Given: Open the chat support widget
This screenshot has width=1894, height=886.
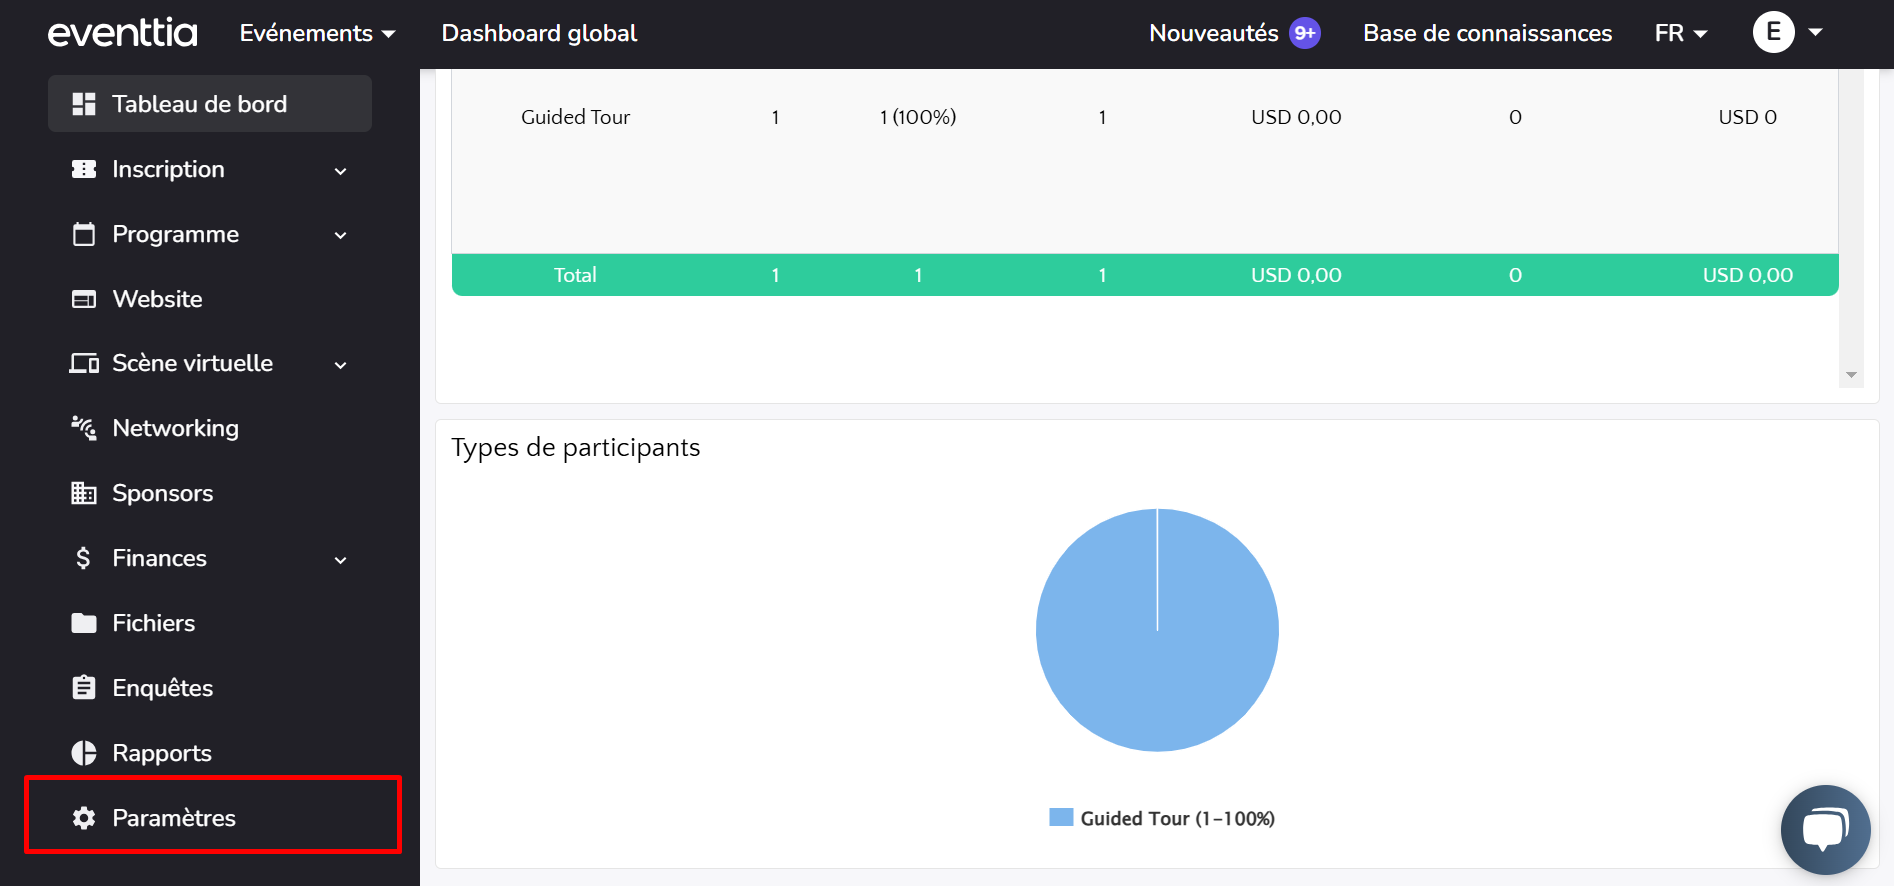Looking at the screenshot, I should tap(1825, 829).
